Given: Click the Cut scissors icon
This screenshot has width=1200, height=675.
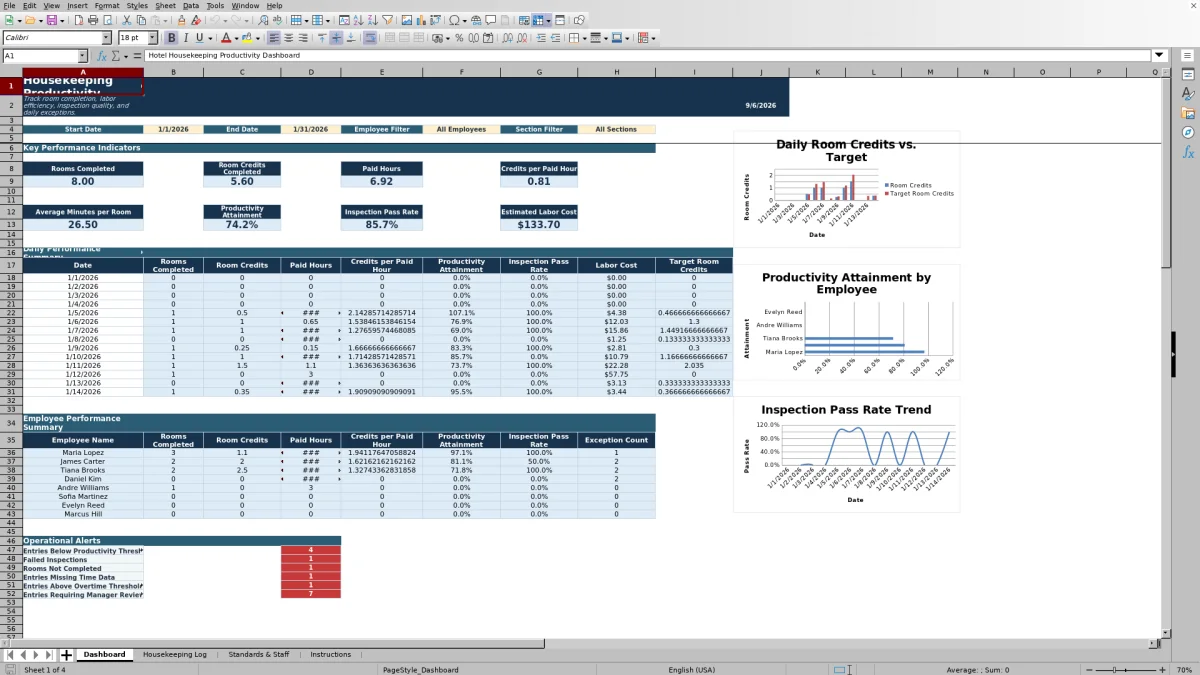Looking at the screenshot, I should (126, 20).
